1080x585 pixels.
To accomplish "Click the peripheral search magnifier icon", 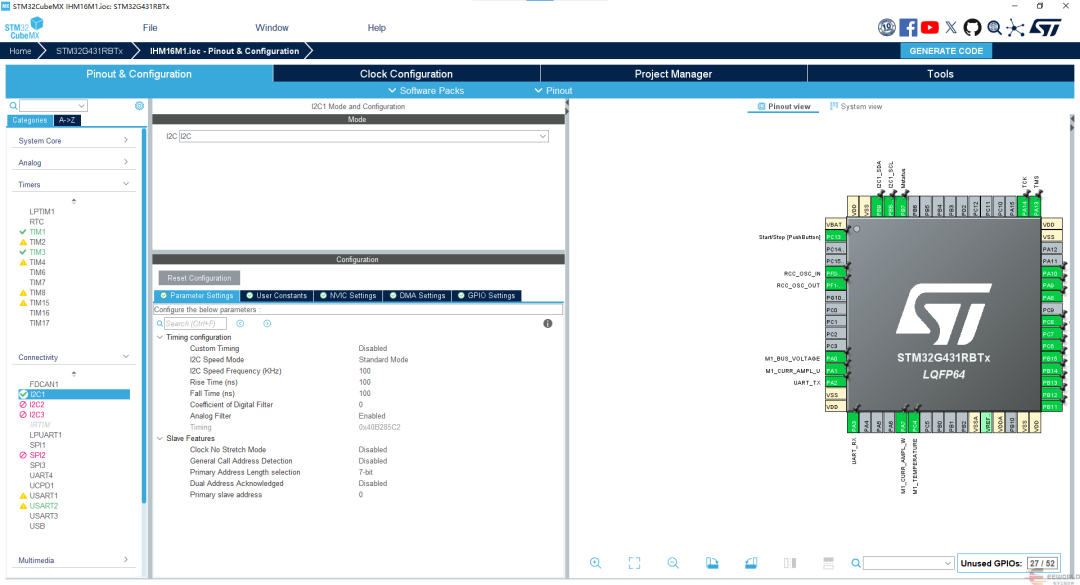I will point(13,106).
